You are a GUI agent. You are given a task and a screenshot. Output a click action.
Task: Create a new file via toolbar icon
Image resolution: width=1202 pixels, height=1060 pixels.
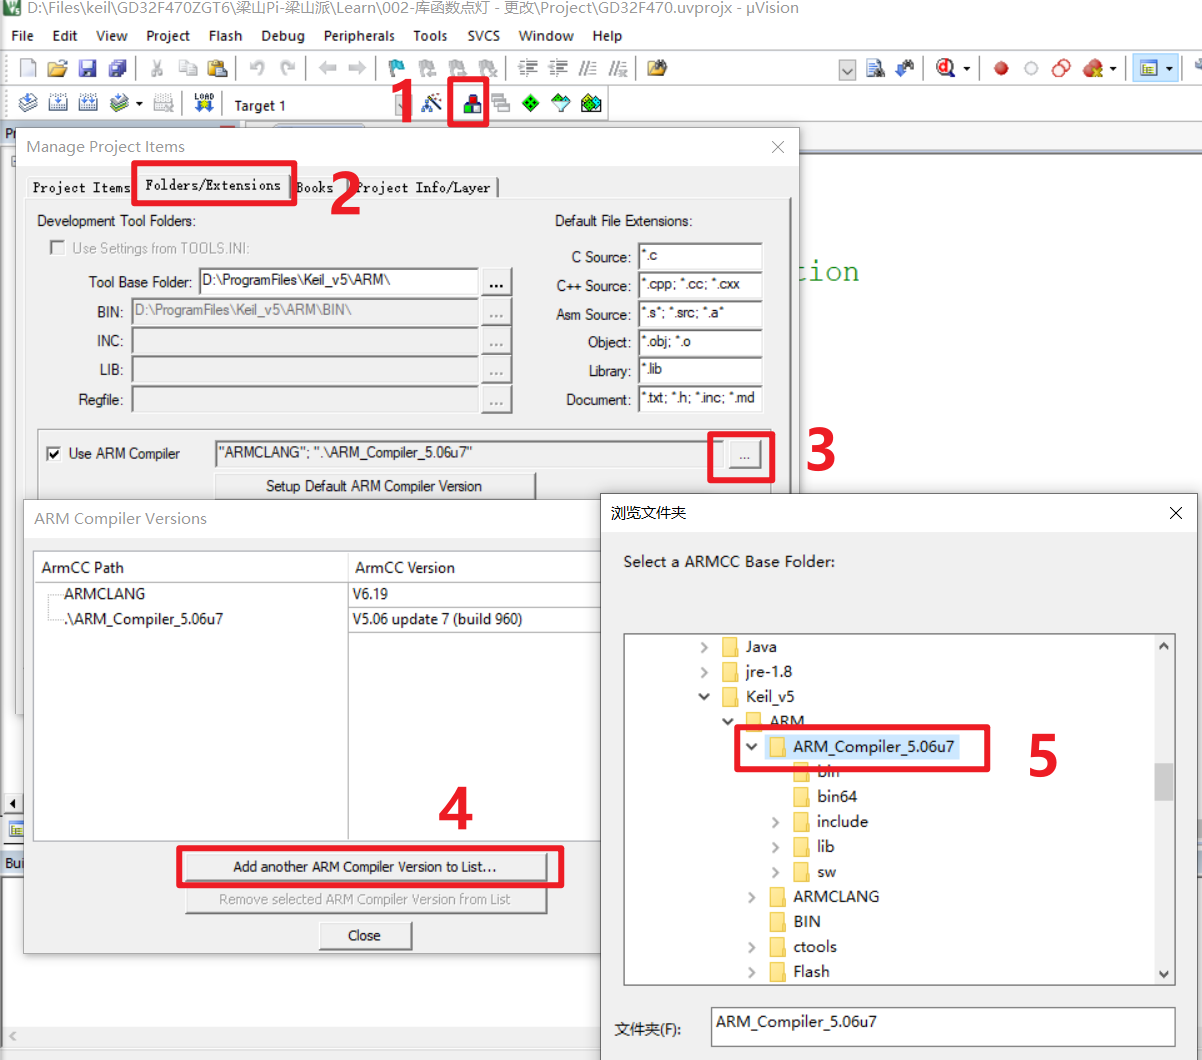pos(28,68)
